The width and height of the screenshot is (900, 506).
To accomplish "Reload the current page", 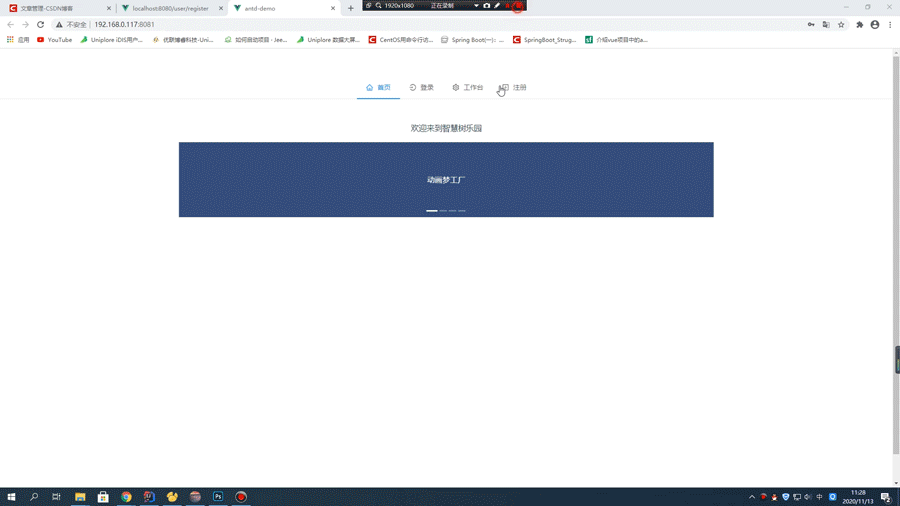I will (x=40, y=25).
